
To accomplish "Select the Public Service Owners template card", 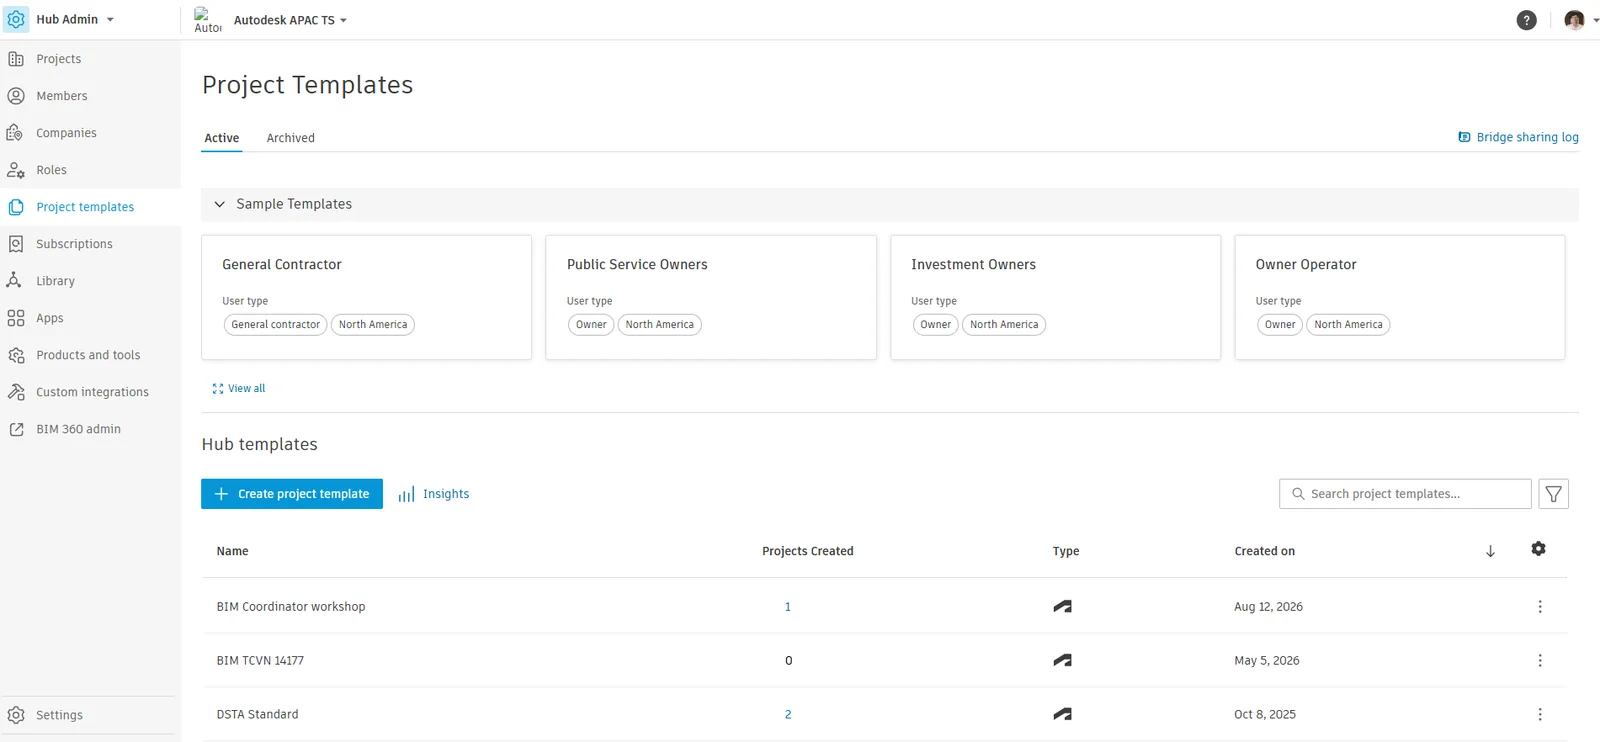I will (x=711, y=297).
